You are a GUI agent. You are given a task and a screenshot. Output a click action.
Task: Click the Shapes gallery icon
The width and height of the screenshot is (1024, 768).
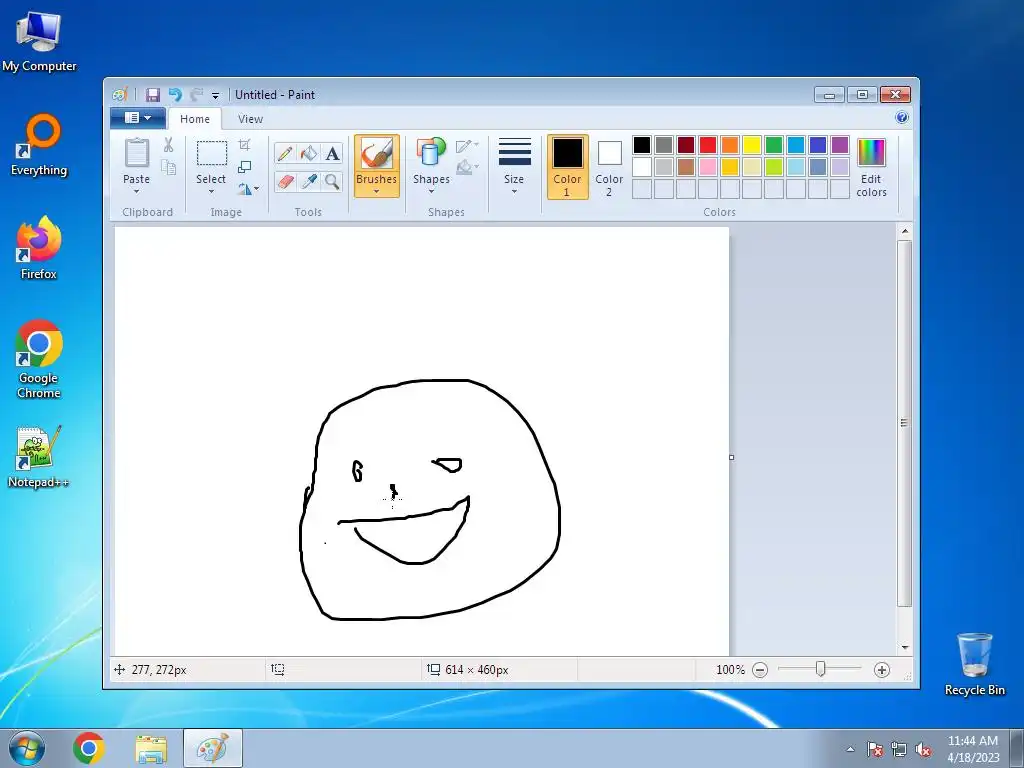[x=430, y=152]
